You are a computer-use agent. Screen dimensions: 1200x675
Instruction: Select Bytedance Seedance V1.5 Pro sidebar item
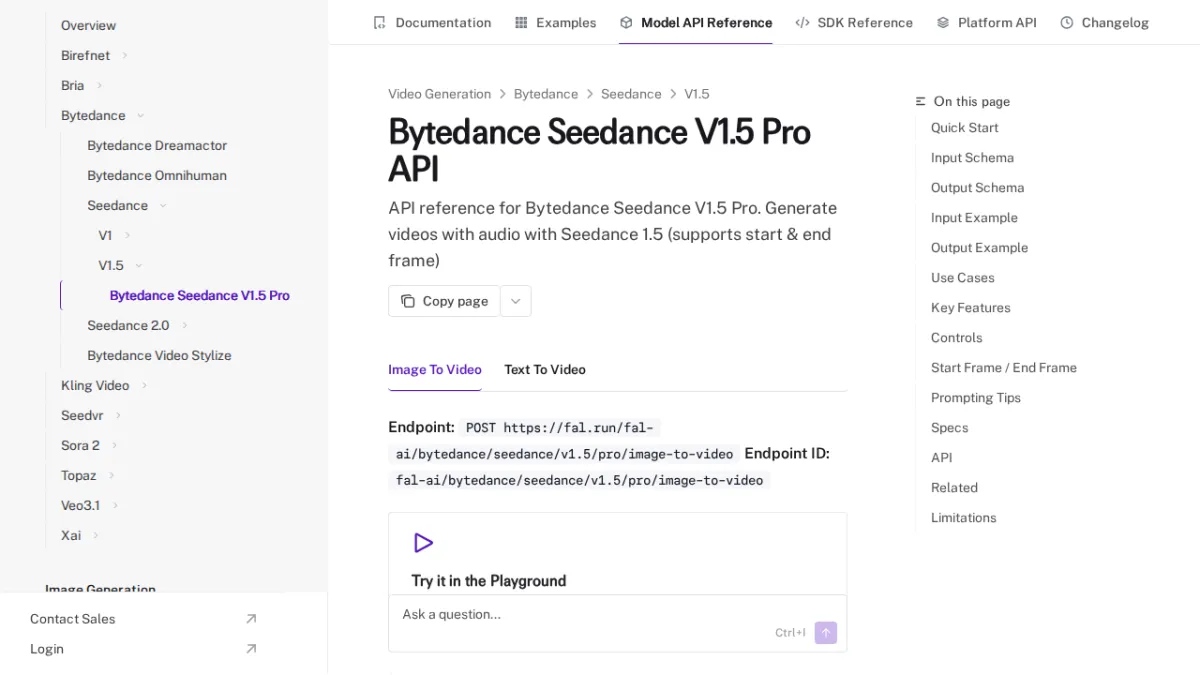click(x=200, y=295)
